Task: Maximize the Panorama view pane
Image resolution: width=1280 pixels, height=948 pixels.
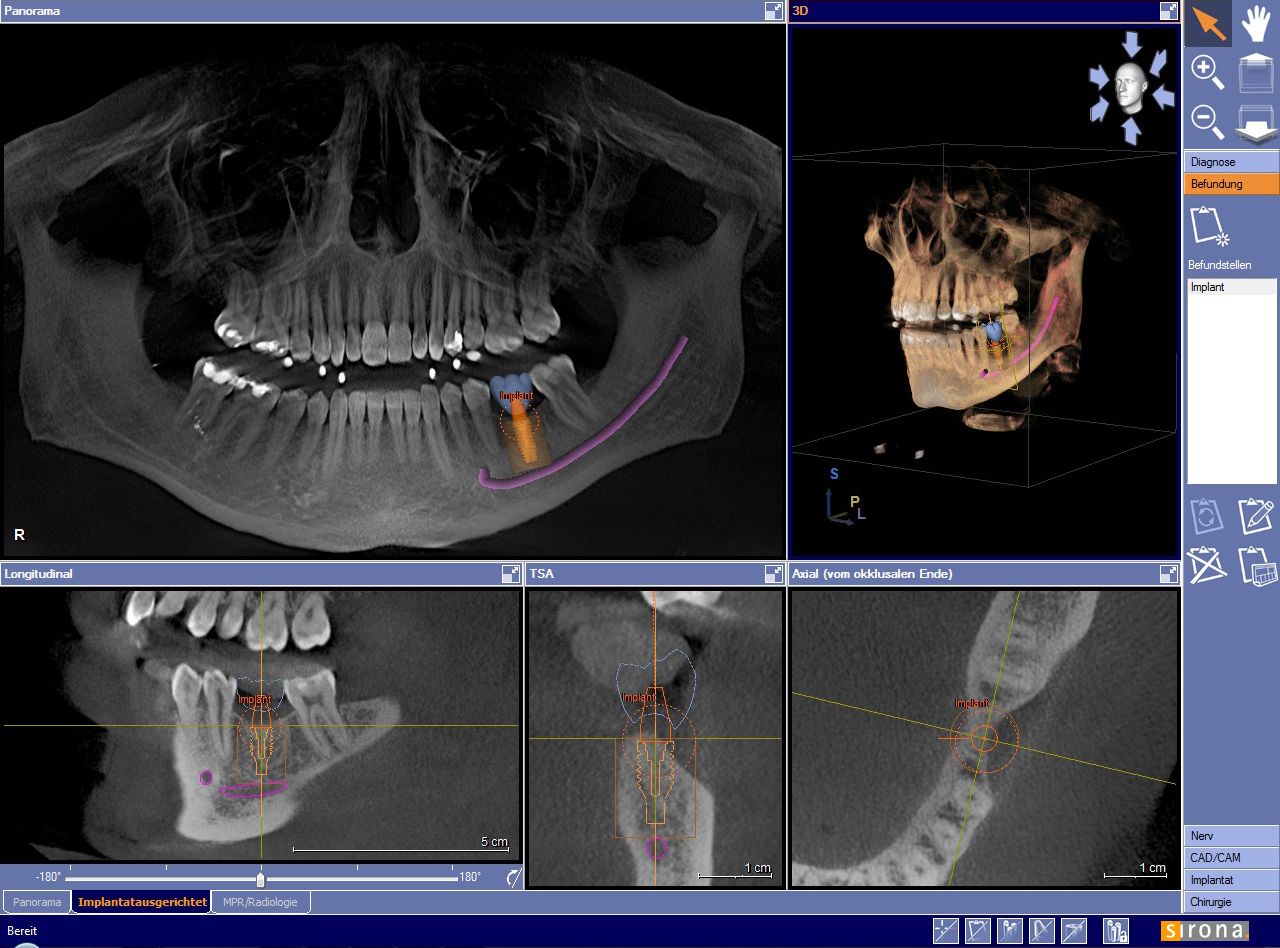Action: pos(773,11)
